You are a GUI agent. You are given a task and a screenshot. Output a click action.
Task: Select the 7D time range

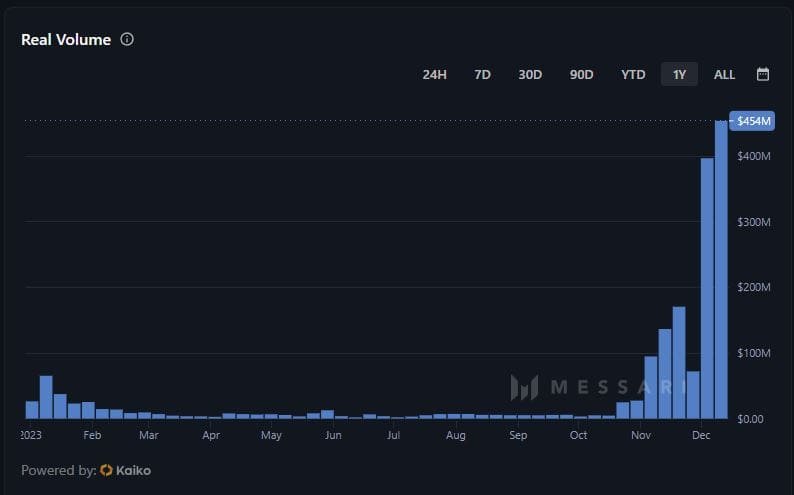point(482,74)
